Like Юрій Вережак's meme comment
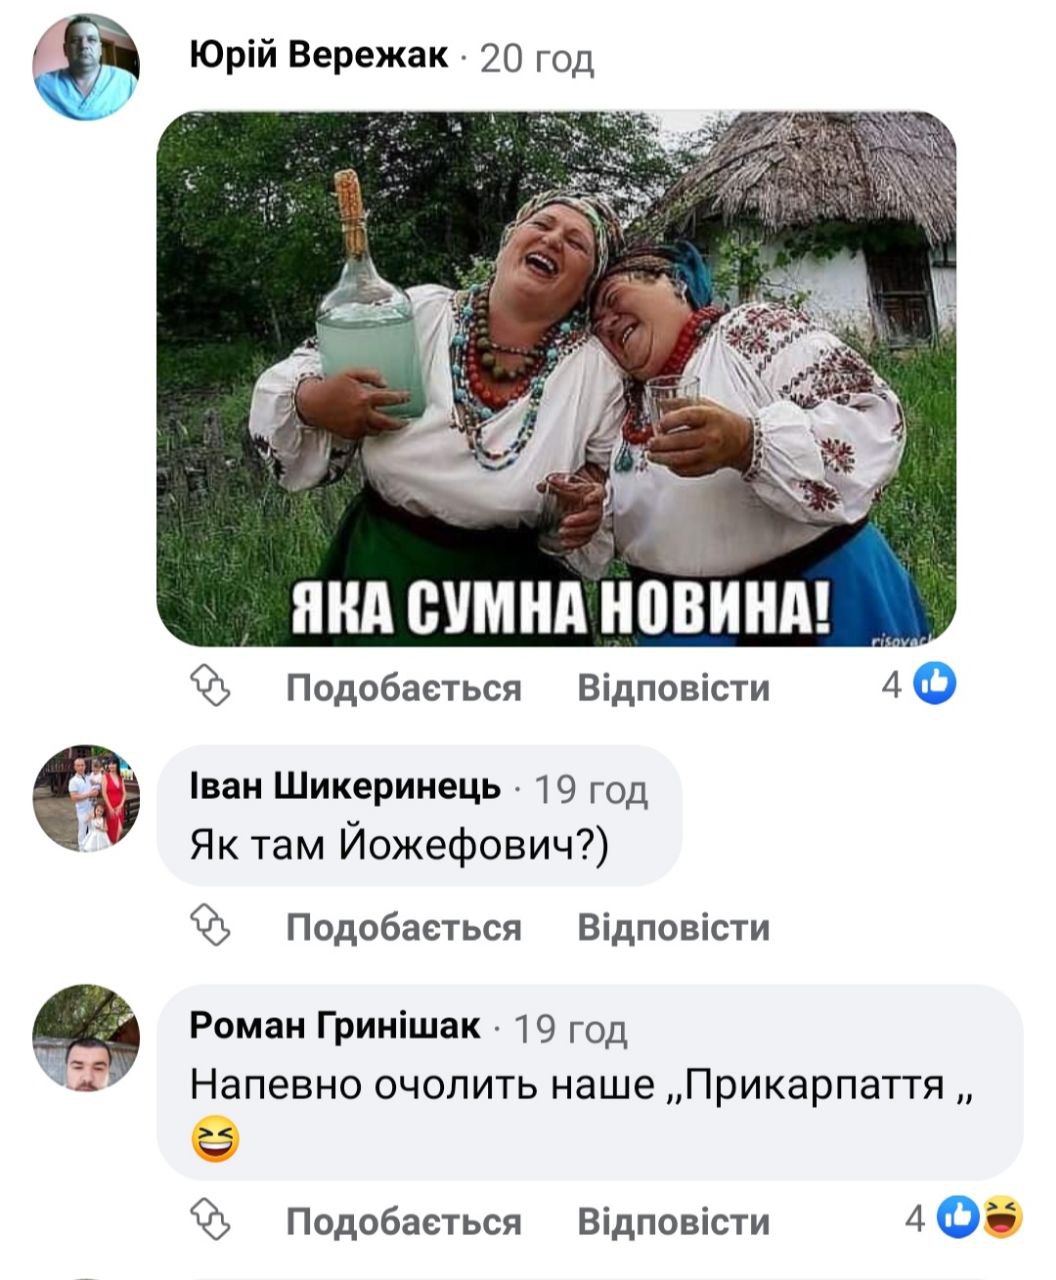Screen dimensions: 1056x1280 click(404, 687)
